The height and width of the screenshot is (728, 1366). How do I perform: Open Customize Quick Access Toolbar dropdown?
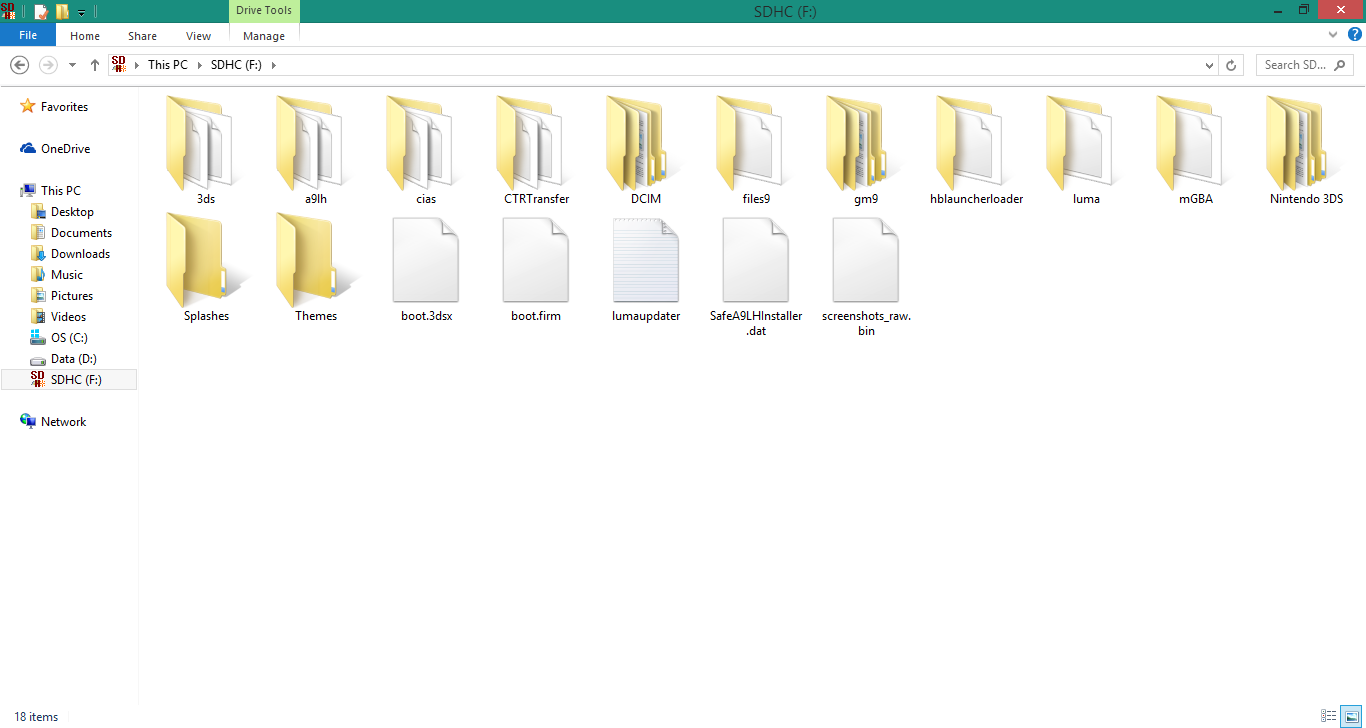[82, 13]
